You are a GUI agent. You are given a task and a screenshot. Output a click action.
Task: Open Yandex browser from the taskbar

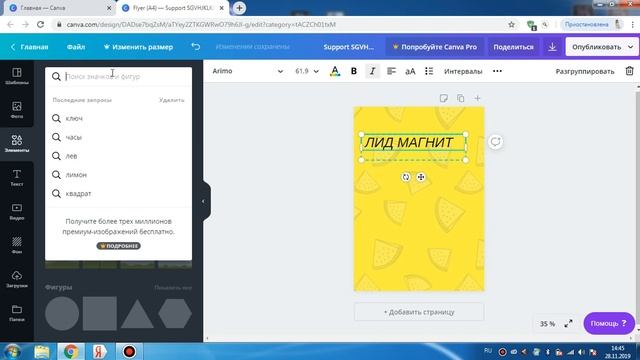pyautogui.click(x=99, y=351)
